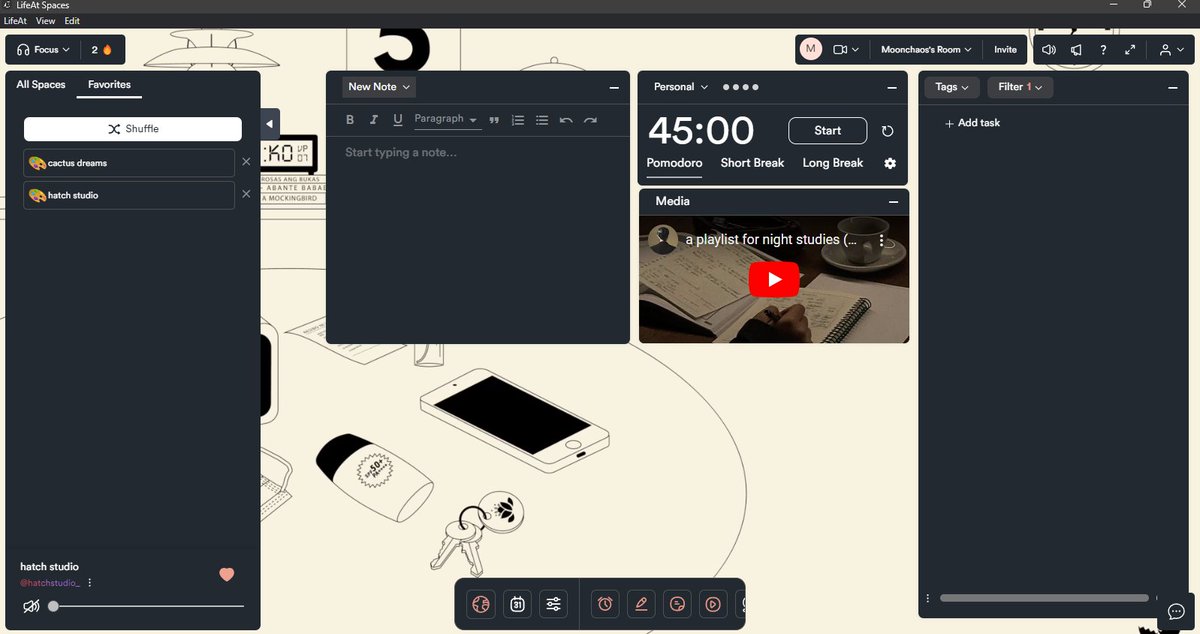The width and height of the screenshot is (1200, 634).
Task: Select the cactus dreams space
Action: point(129,163)
